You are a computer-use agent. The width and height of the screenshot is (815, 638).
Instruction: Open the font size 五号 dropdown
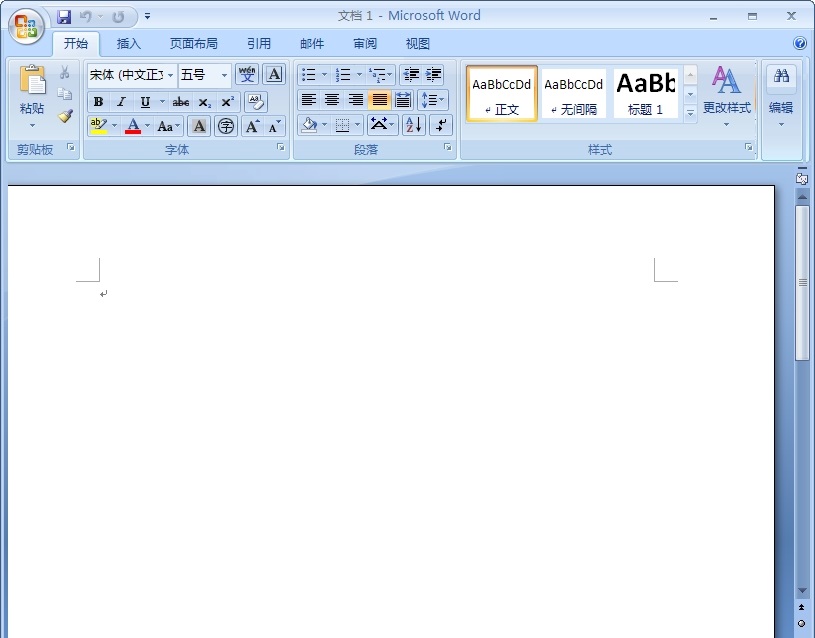click(225, 75)
